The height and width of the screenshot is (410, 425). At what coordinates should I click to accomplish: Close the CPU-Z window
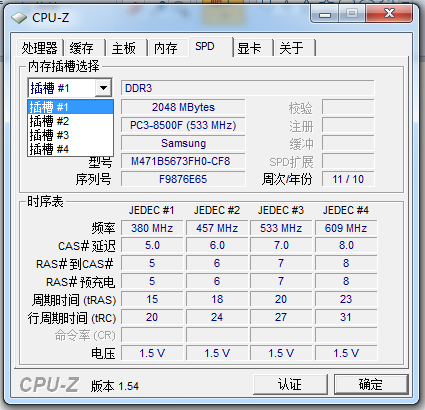(x=389, y=14)
